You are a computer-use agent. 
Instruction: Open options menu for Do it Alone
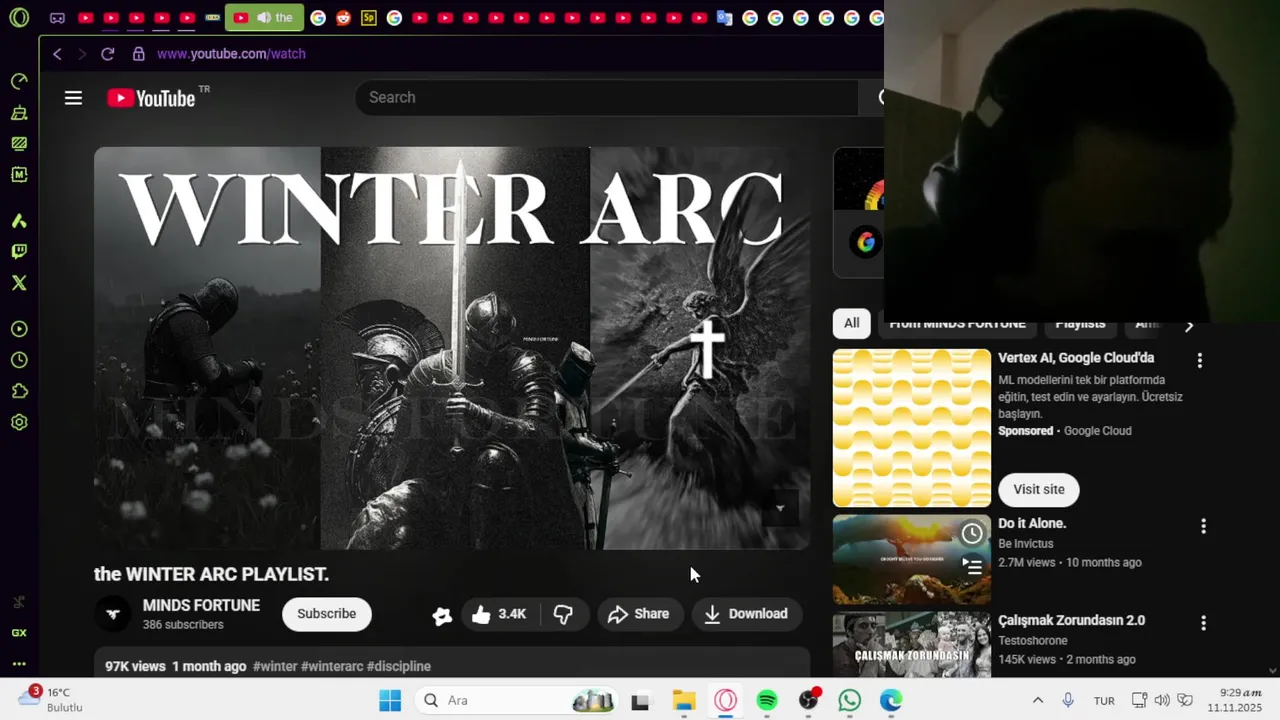(x=1203, y=526)
